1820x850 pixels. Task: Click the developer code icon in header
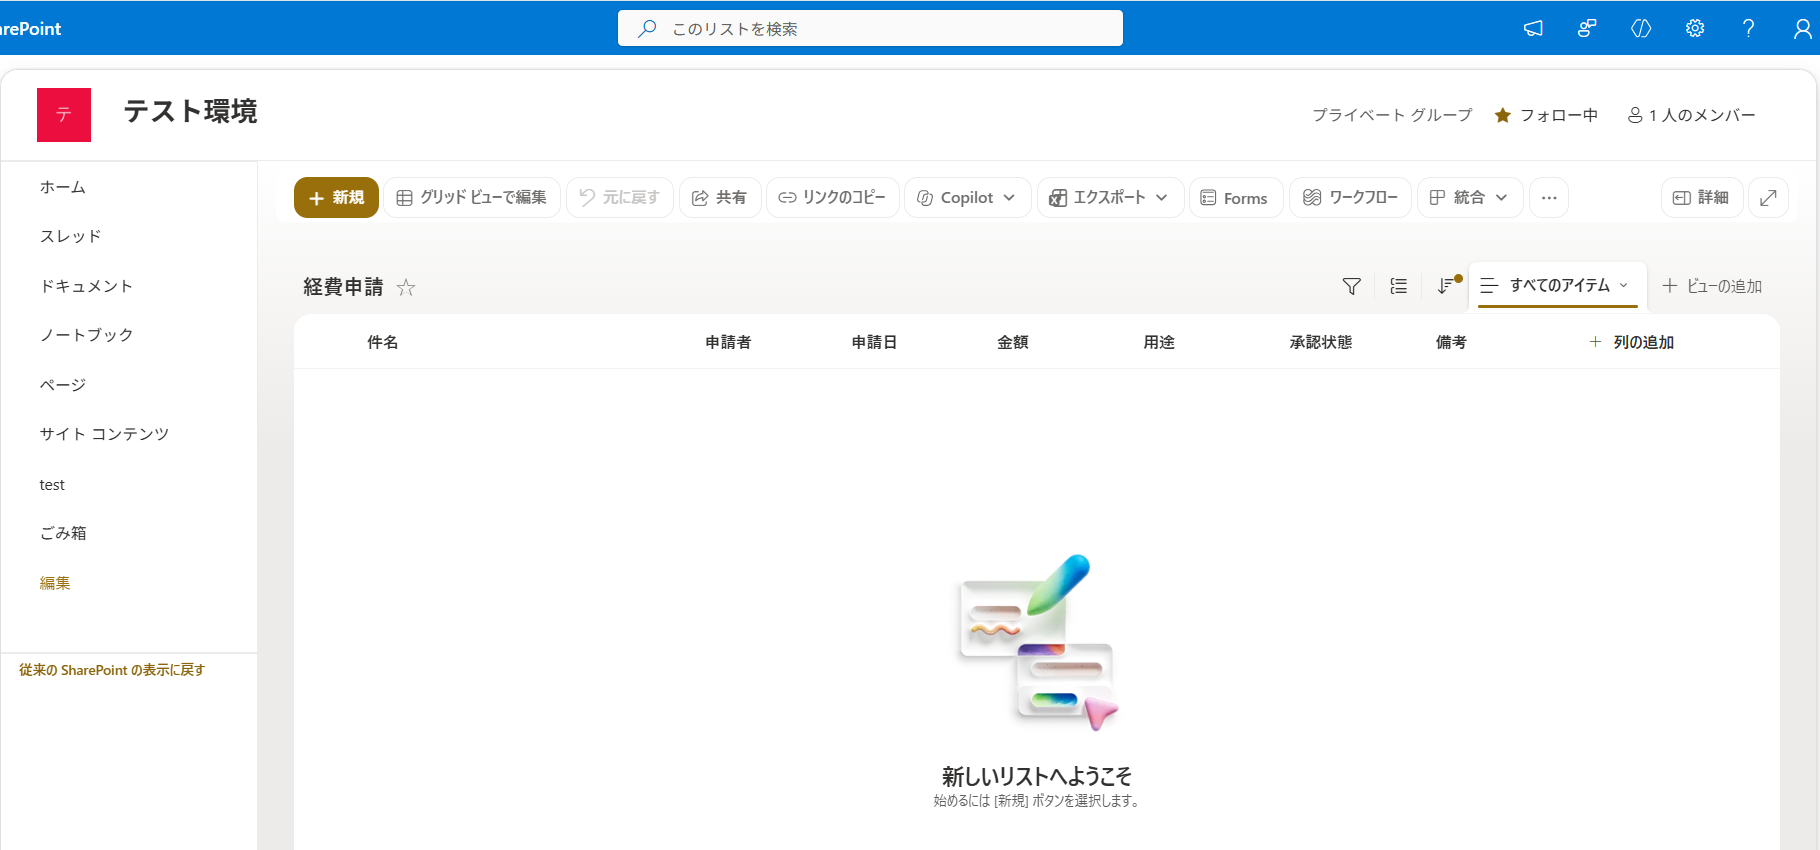pyautogui.click(x=1641, y=28)
